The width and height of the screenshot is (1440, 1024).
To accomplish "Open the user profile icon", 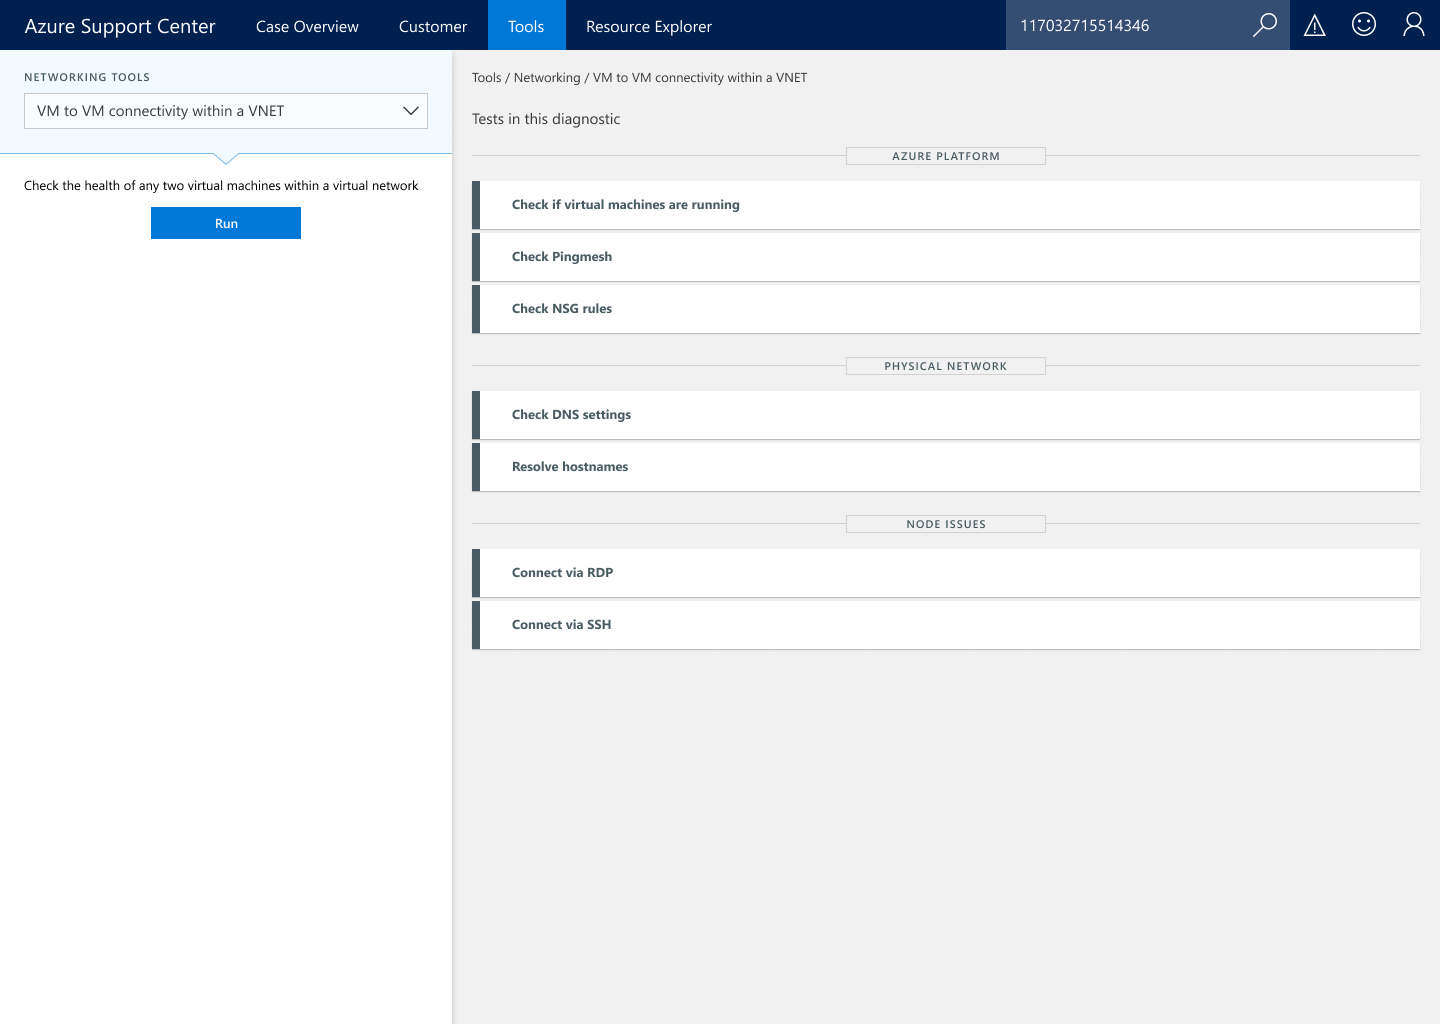I will coord(1414,24).
